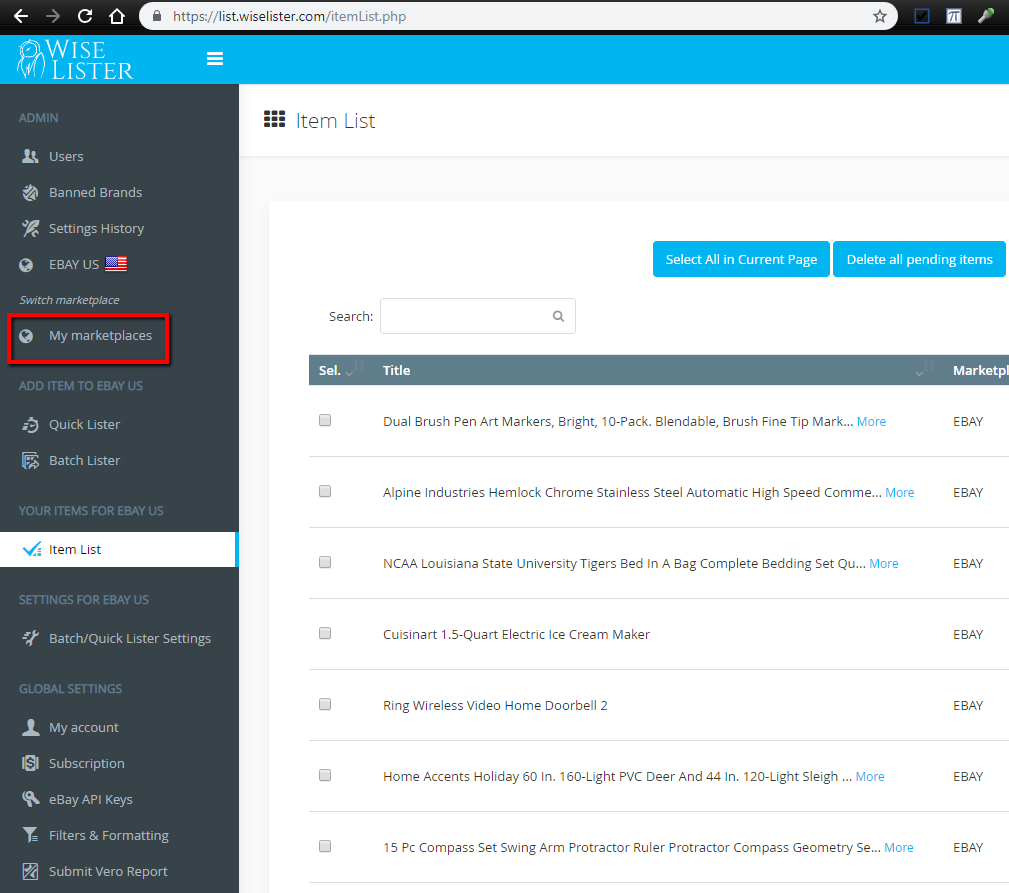Click the US flag icon
This screenshot has width=1009, height=893.
click(x=116, y=264)
